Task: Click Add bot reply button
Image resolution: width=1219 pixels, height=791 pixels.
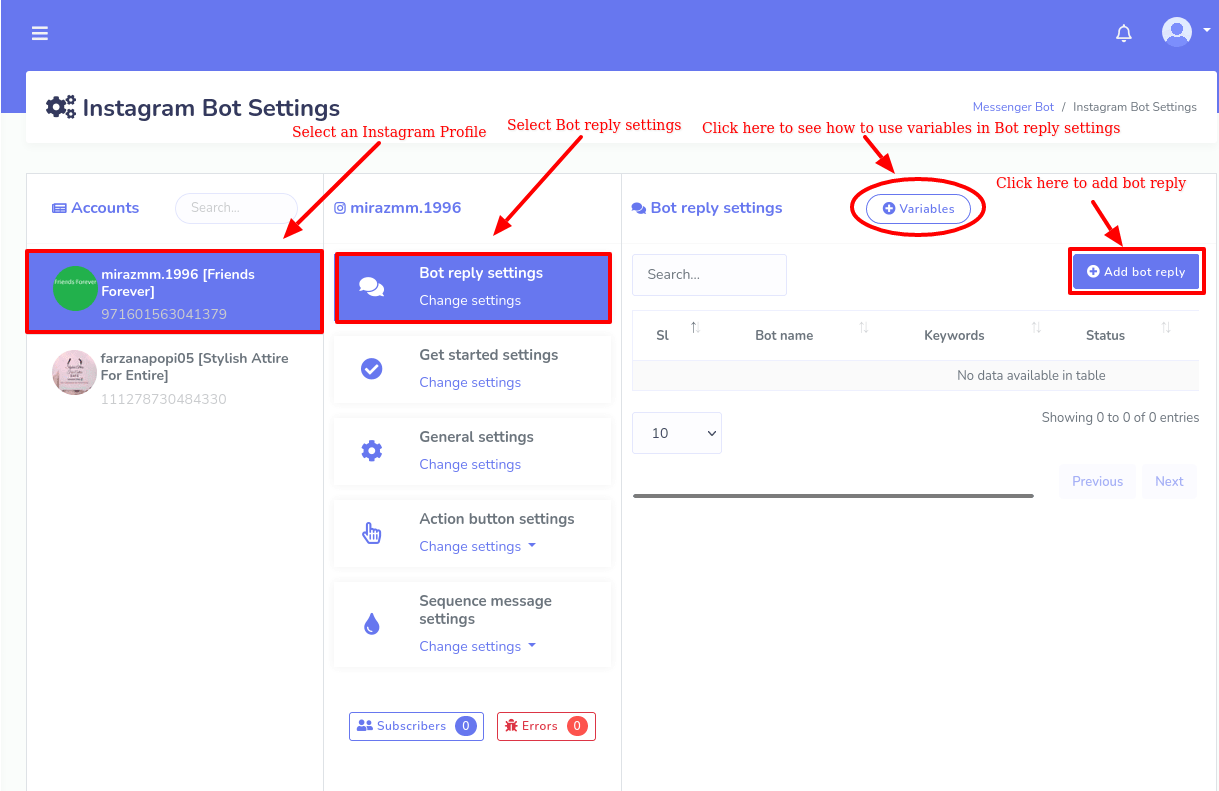Action: click(1136, 271)
